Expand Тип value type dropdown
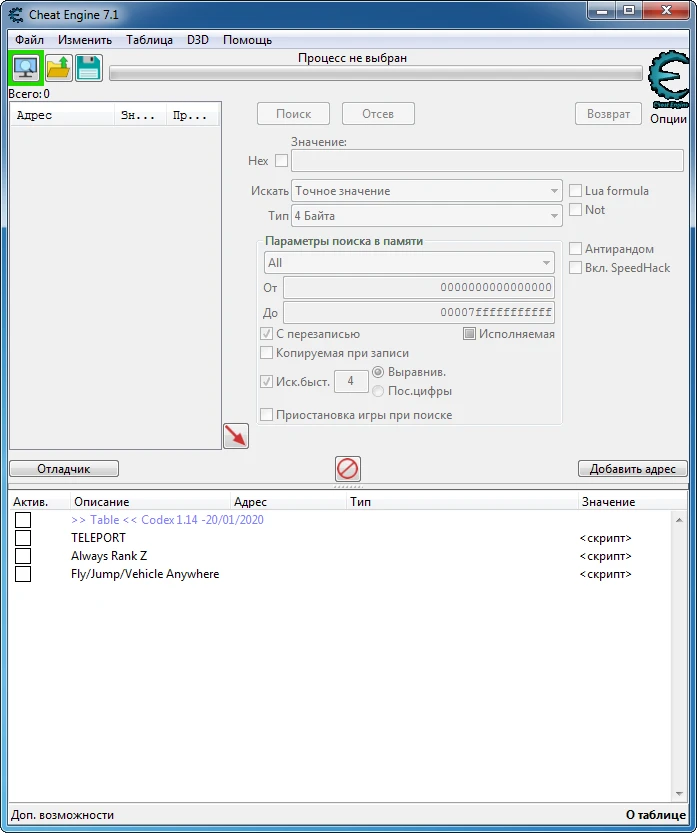 pyautogui.click(x=427, y=216)
